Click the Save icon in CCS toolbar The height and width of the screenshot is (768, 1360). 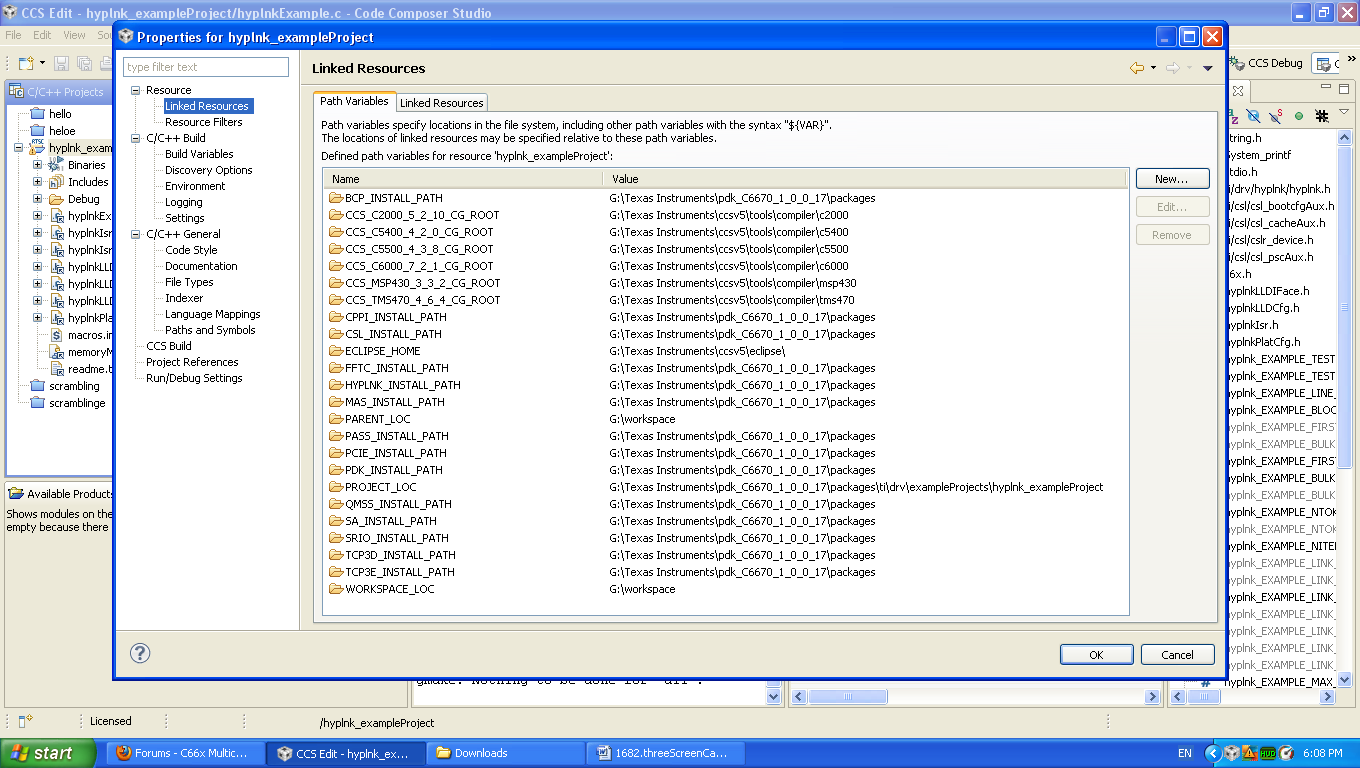62,63
